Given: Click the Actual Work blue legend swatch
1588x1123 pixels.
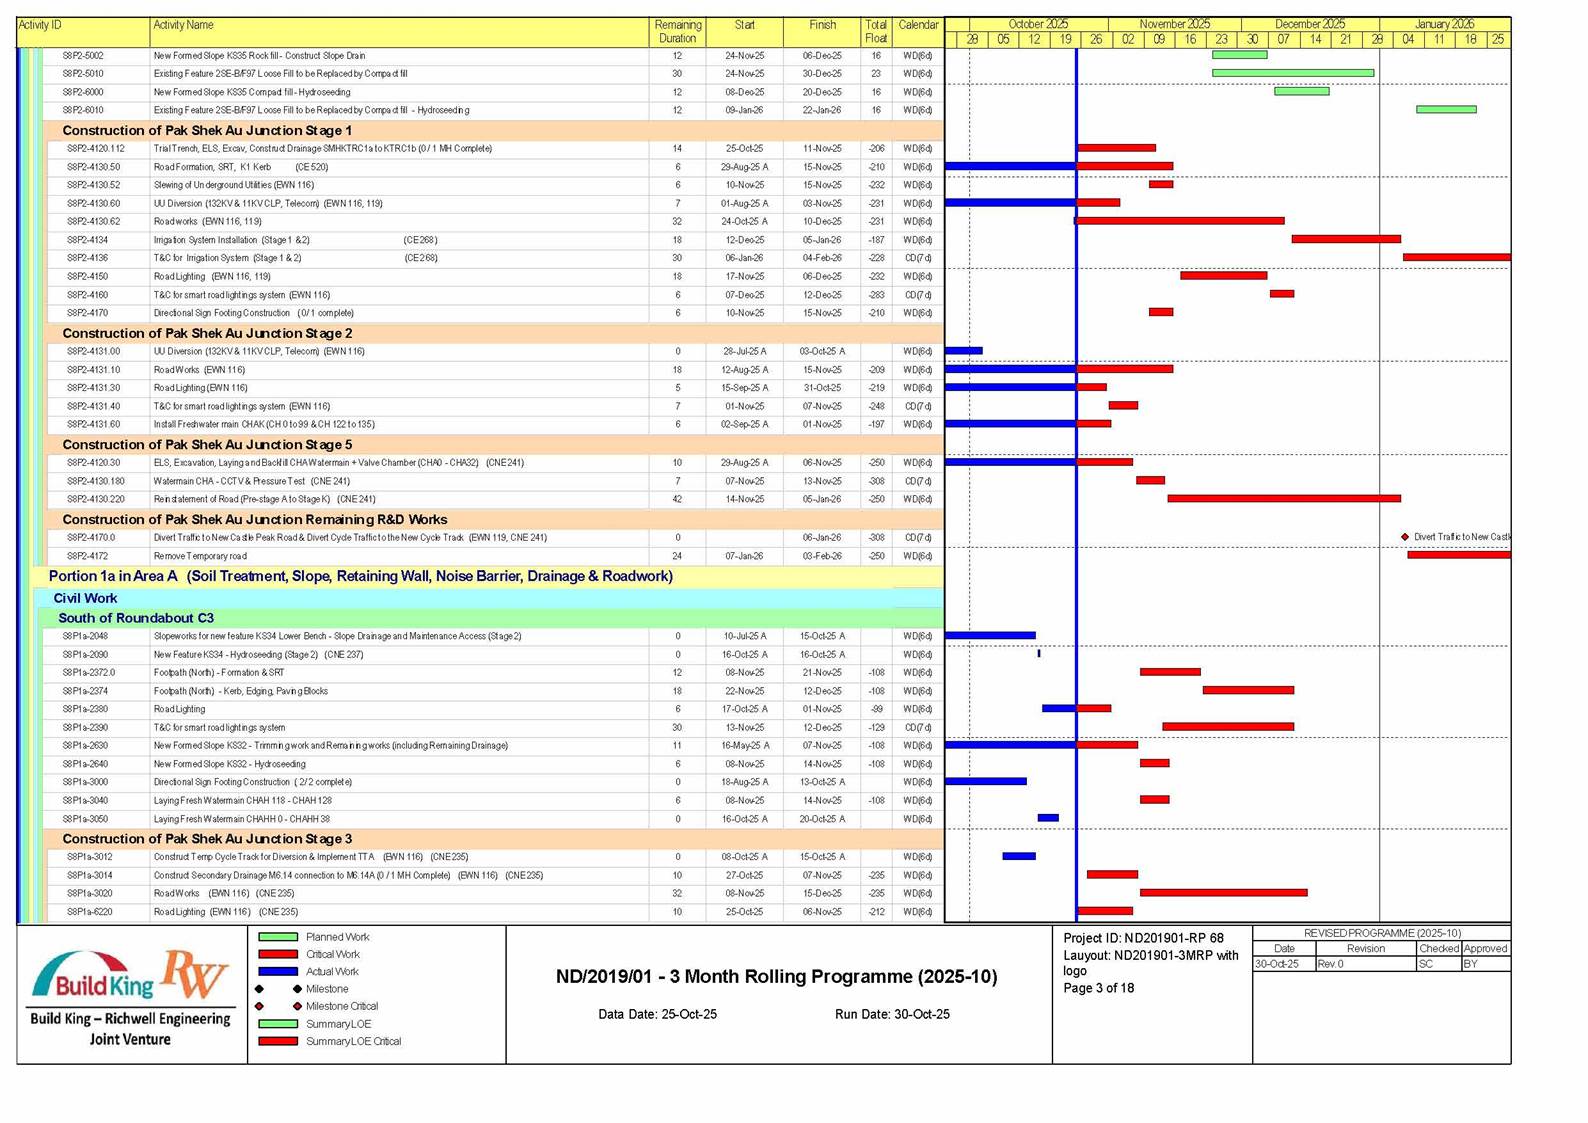Looking at the screenshot, I should pos(278,972).
